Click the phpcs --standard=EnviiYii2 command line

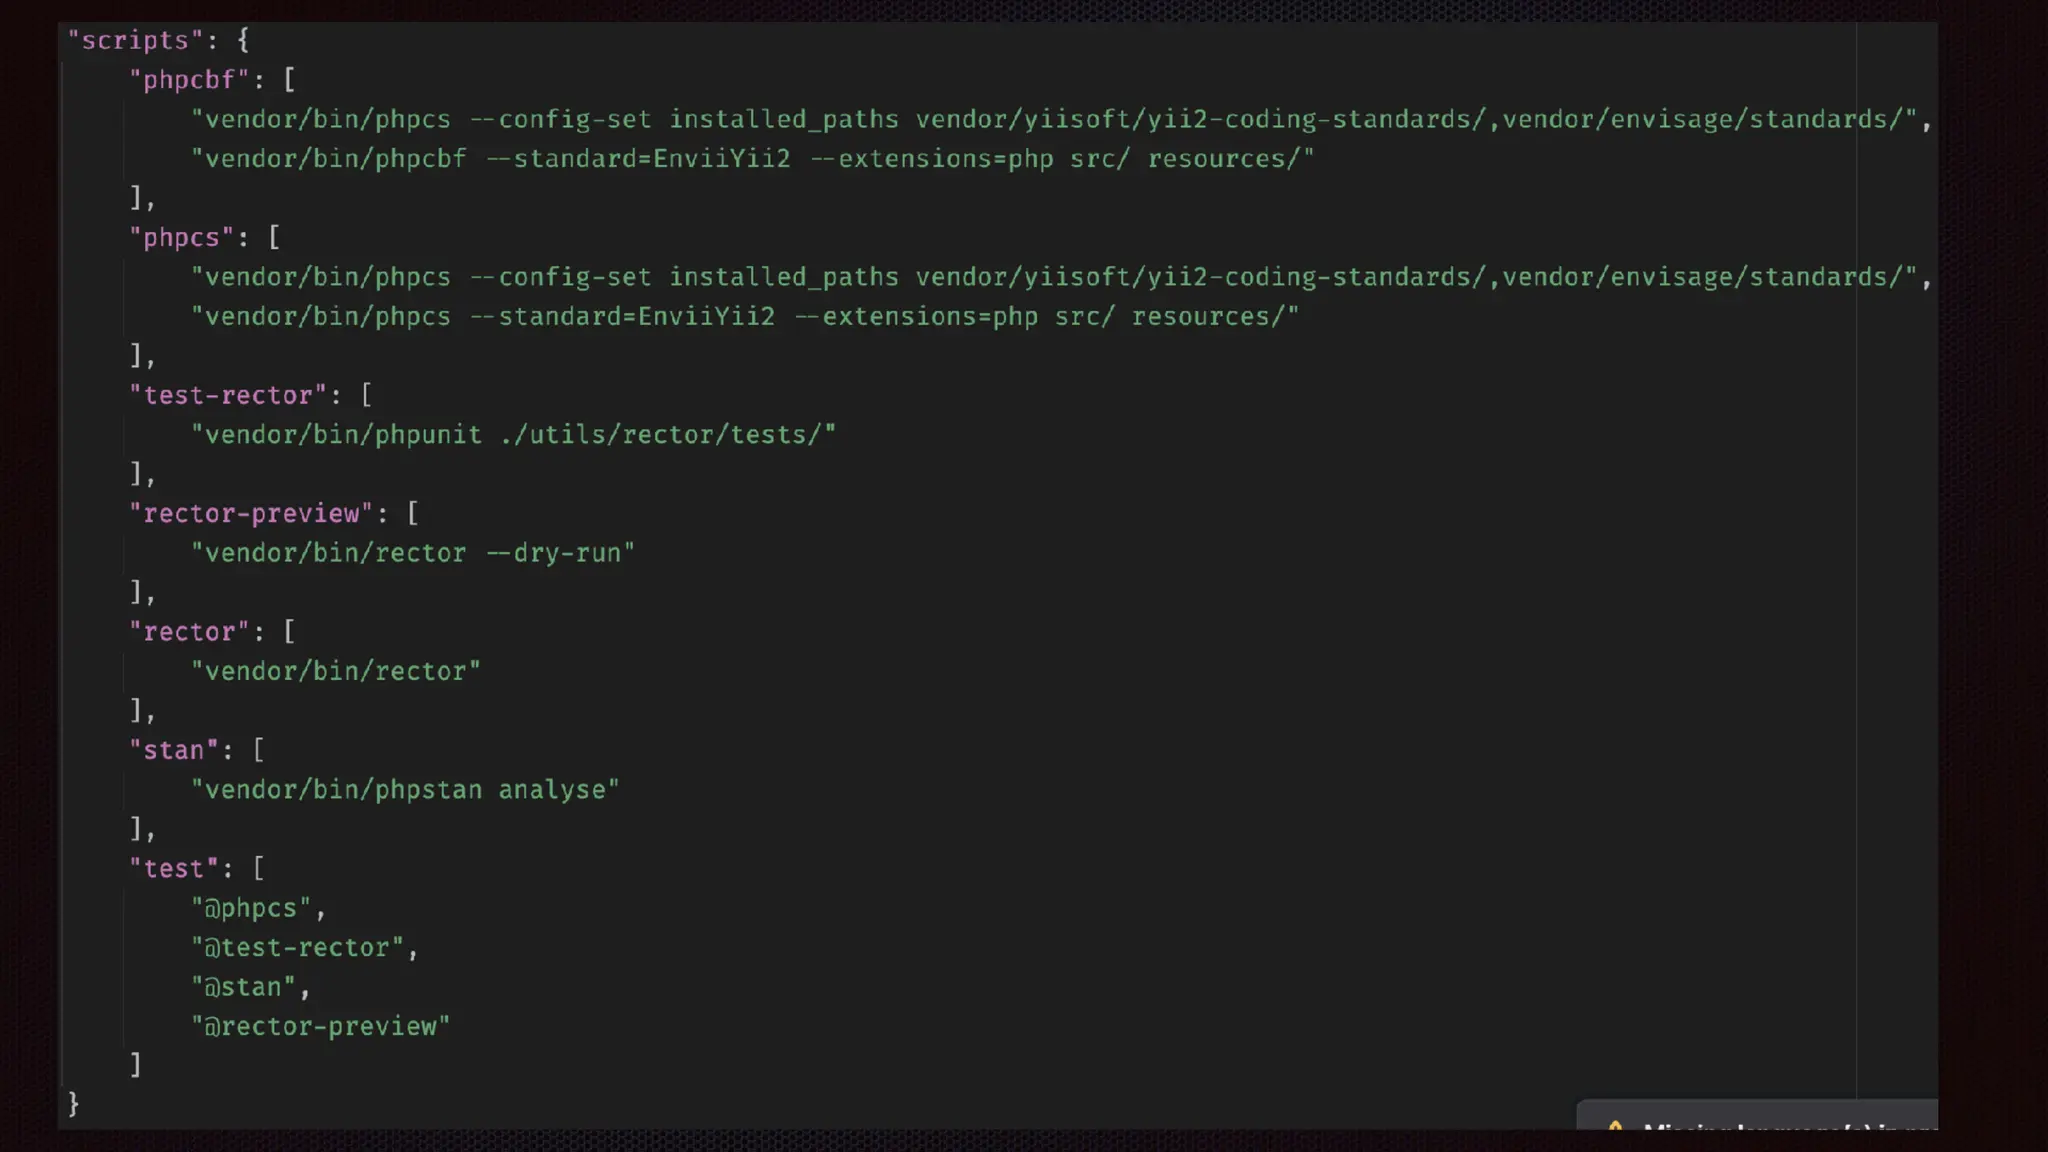(745, 317)
